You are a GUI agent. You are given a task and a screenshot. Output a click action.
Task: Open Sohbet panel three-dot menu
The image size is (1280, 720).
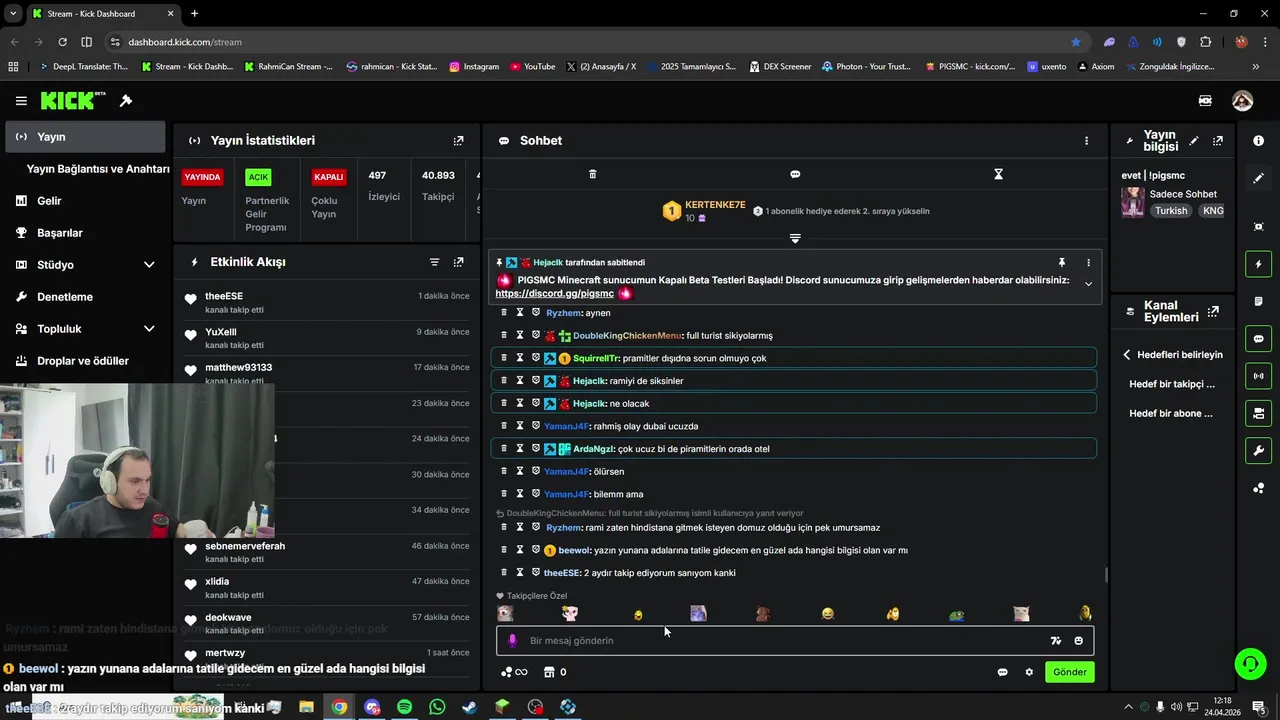1086,141
